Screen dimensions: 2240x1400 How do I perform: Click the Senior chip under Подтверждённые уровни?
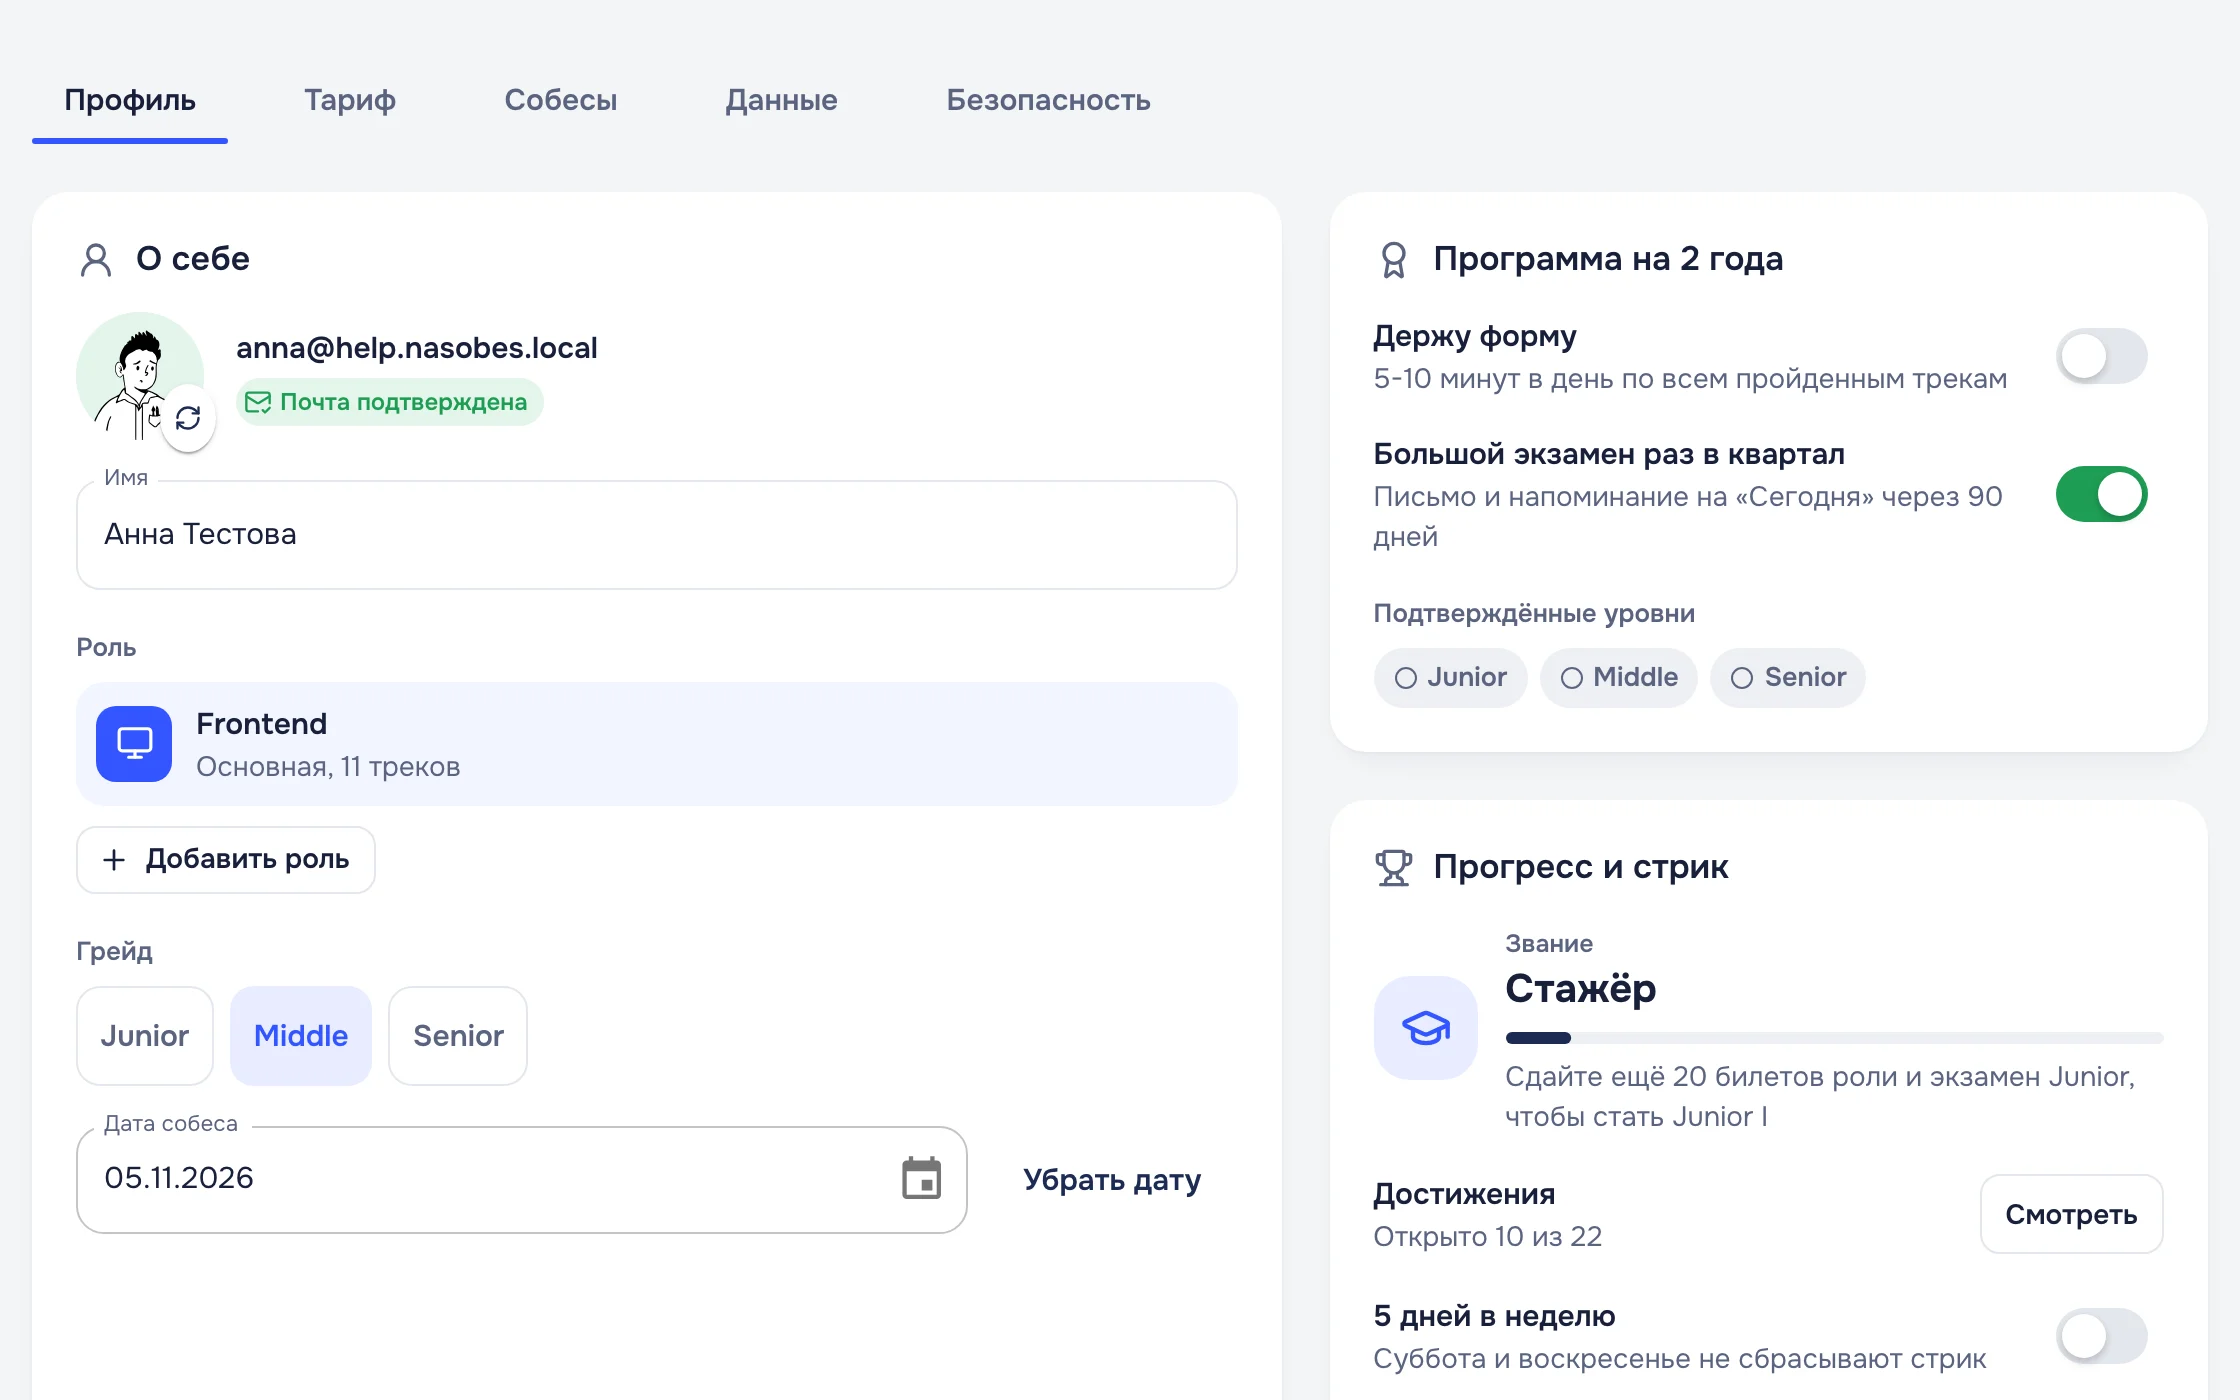click(1787, 678)
